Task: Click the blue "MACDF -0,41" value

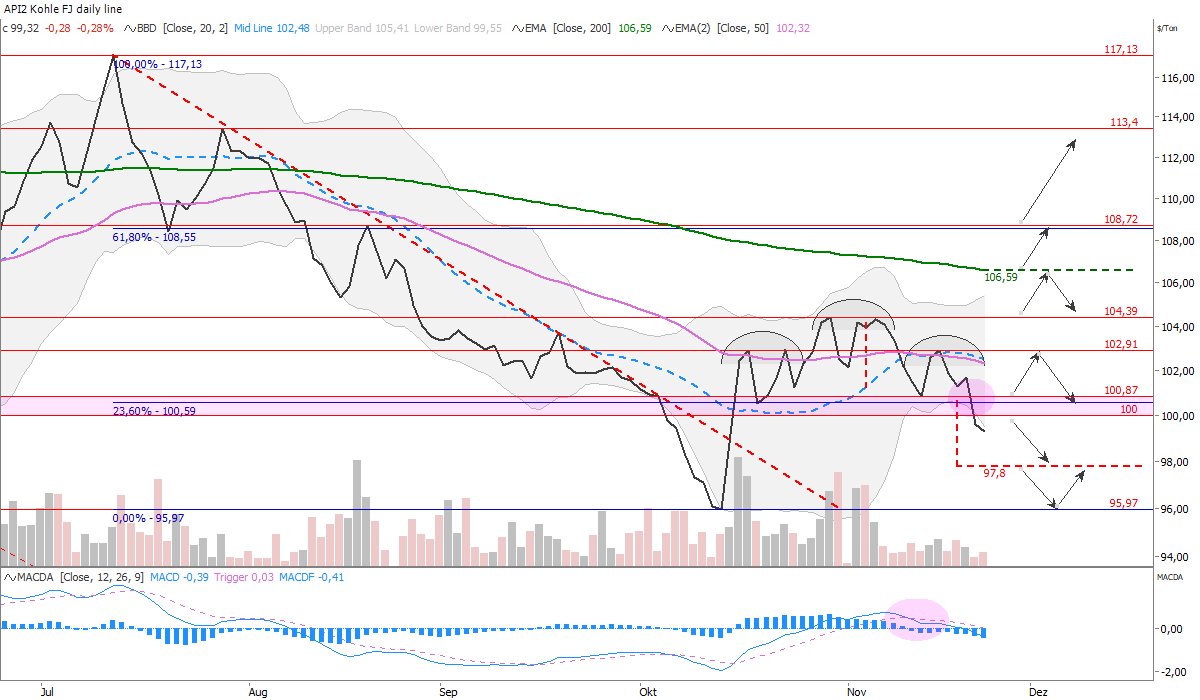Action: click(x=311, y=578)
